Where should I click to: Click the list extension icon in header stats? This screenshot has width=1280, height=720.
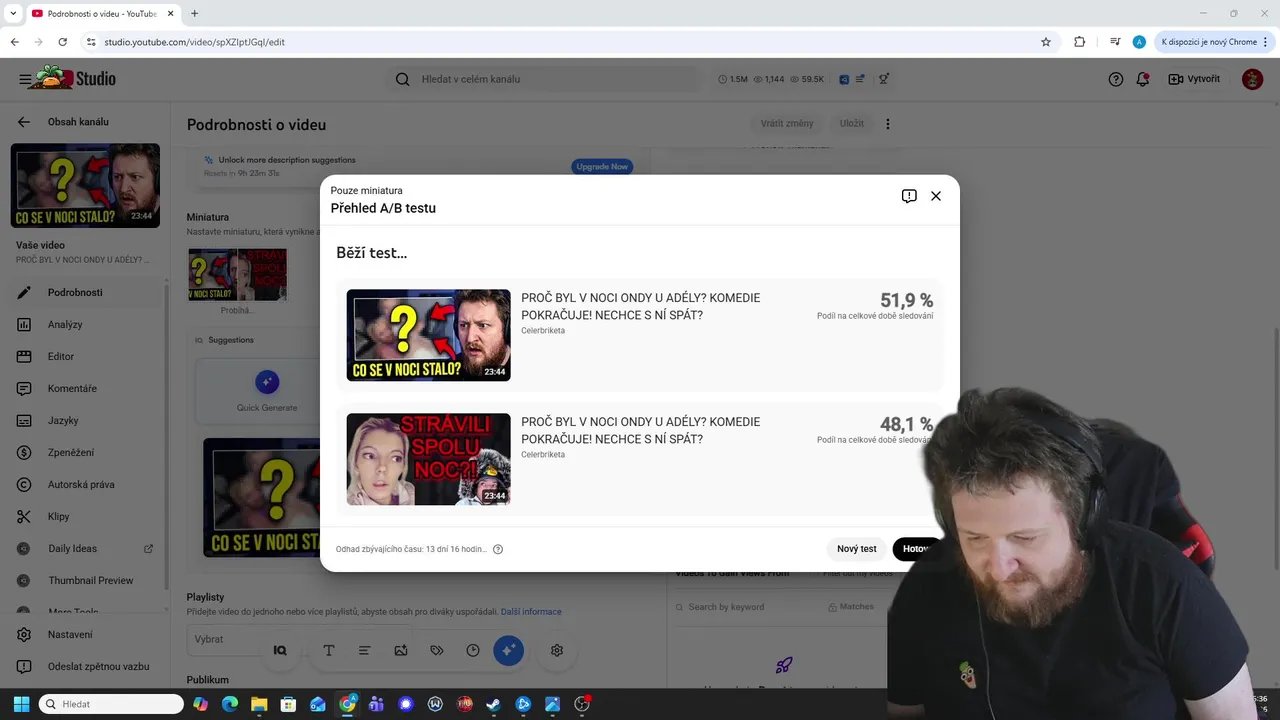tap(860, 79)
